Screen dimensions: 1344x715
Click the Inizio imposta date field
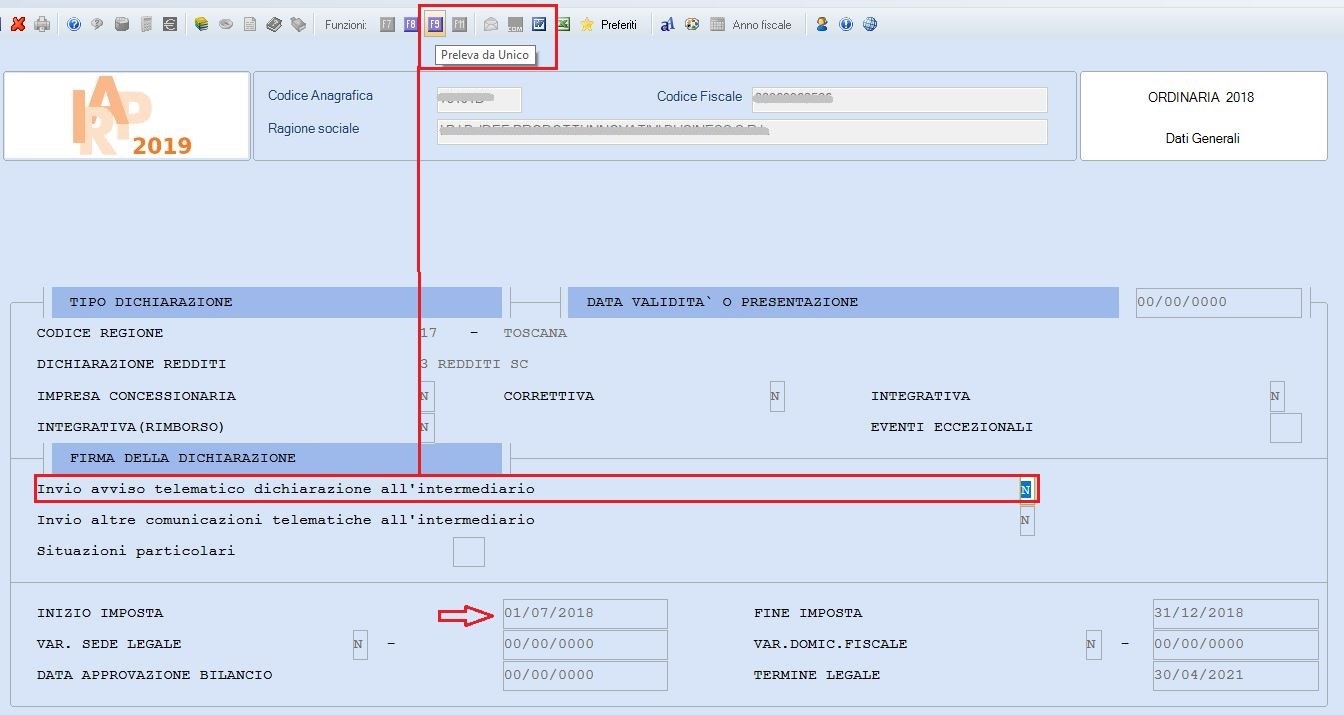tap(585, 613)
